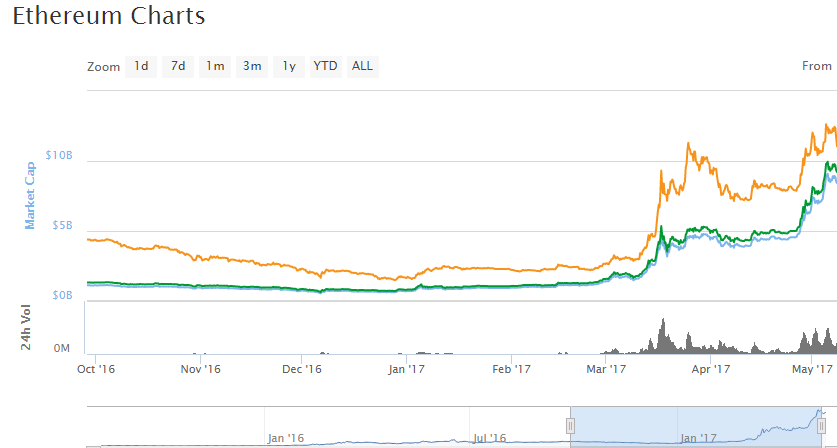Click the Nov '16 date label
The image size is (837, 448).
(x=200, y=369)
